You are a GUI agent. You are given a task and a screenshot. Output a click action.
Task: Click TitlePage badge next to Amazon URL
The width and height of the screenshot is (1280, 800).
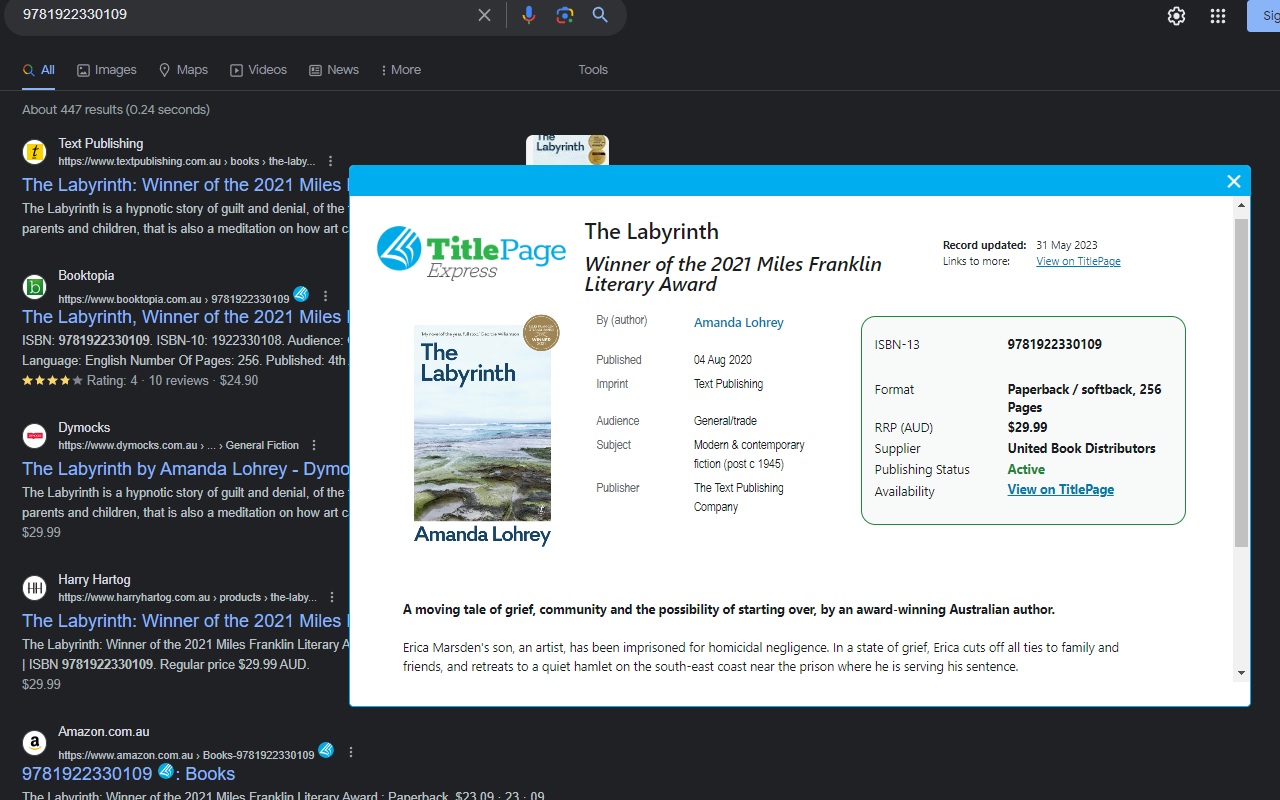(326, 750)
